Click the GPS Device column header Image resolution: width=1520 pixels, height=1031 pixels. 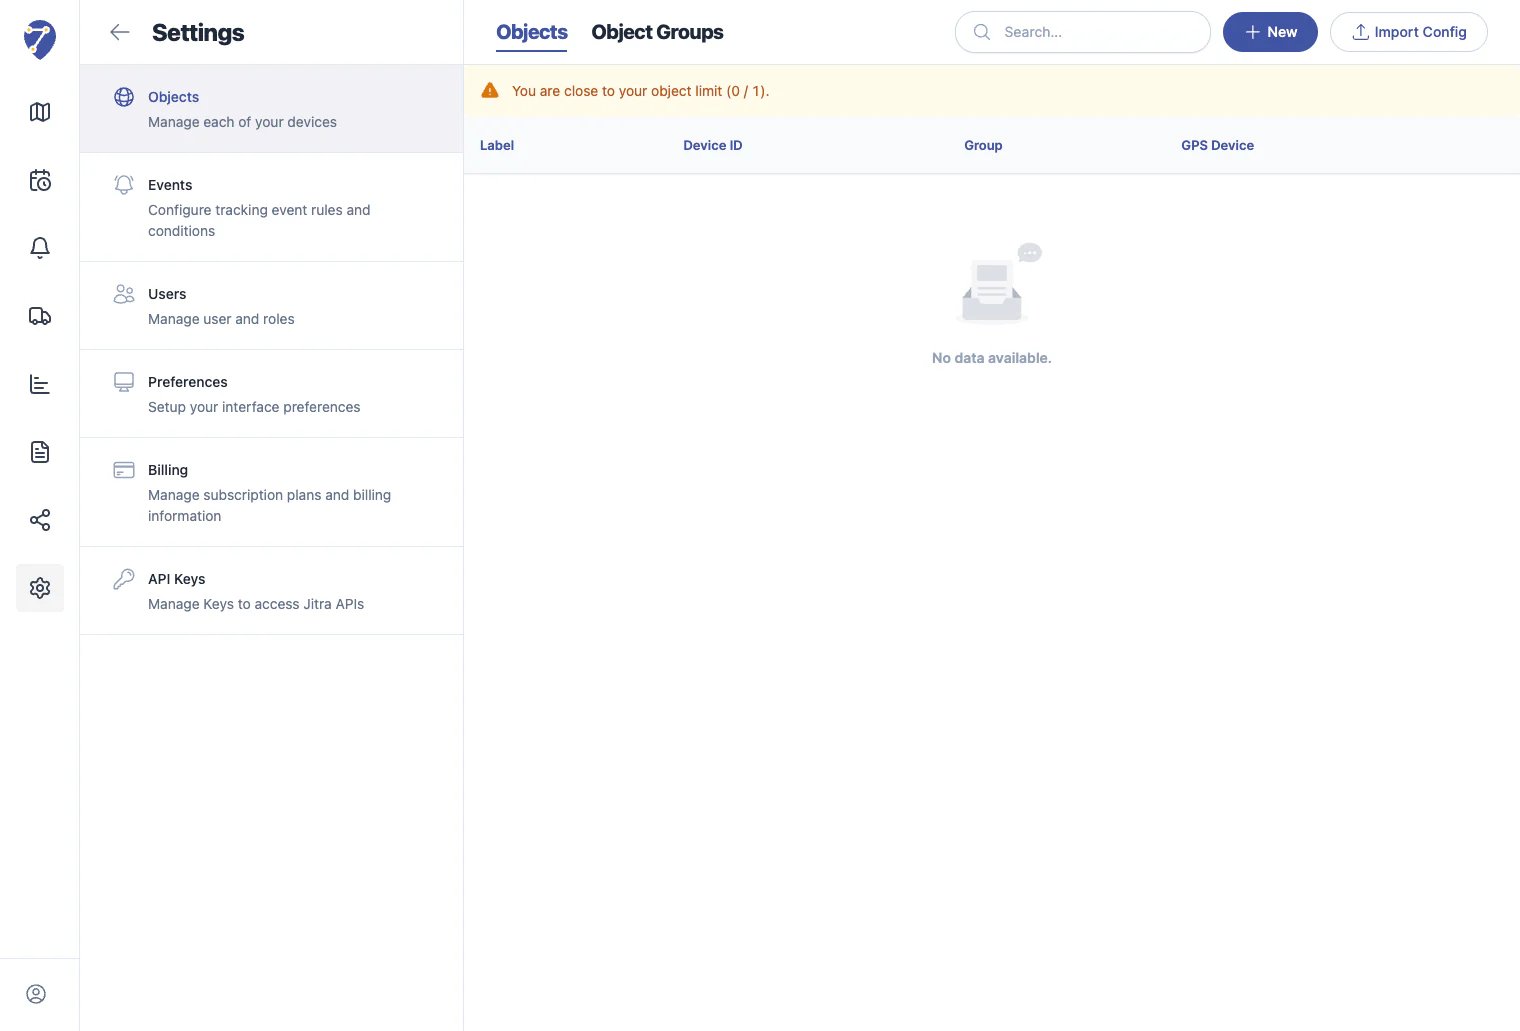[x=1217, y=145]
